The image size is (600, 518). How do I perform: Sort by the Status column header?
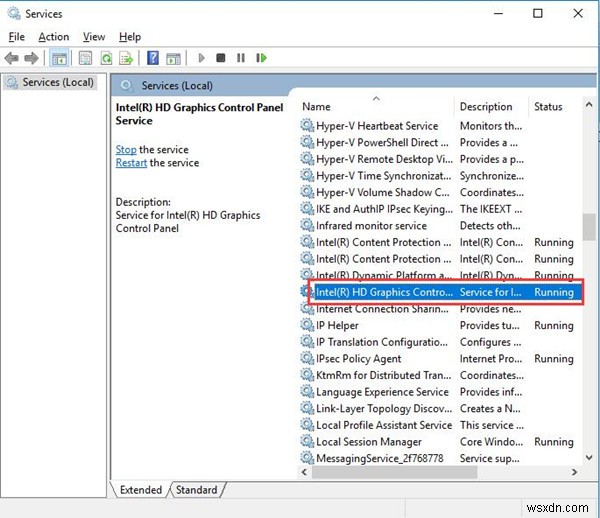coord(556,106)
